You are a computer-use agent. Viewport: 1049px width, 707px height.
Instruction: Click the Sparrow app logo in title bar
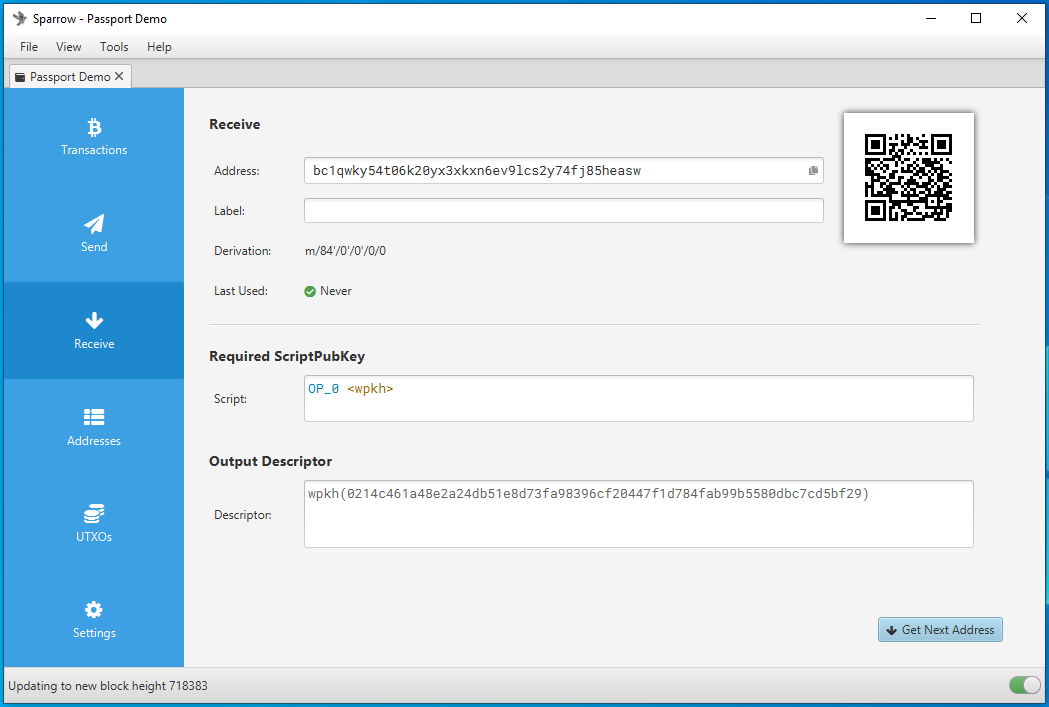[20, 19]
